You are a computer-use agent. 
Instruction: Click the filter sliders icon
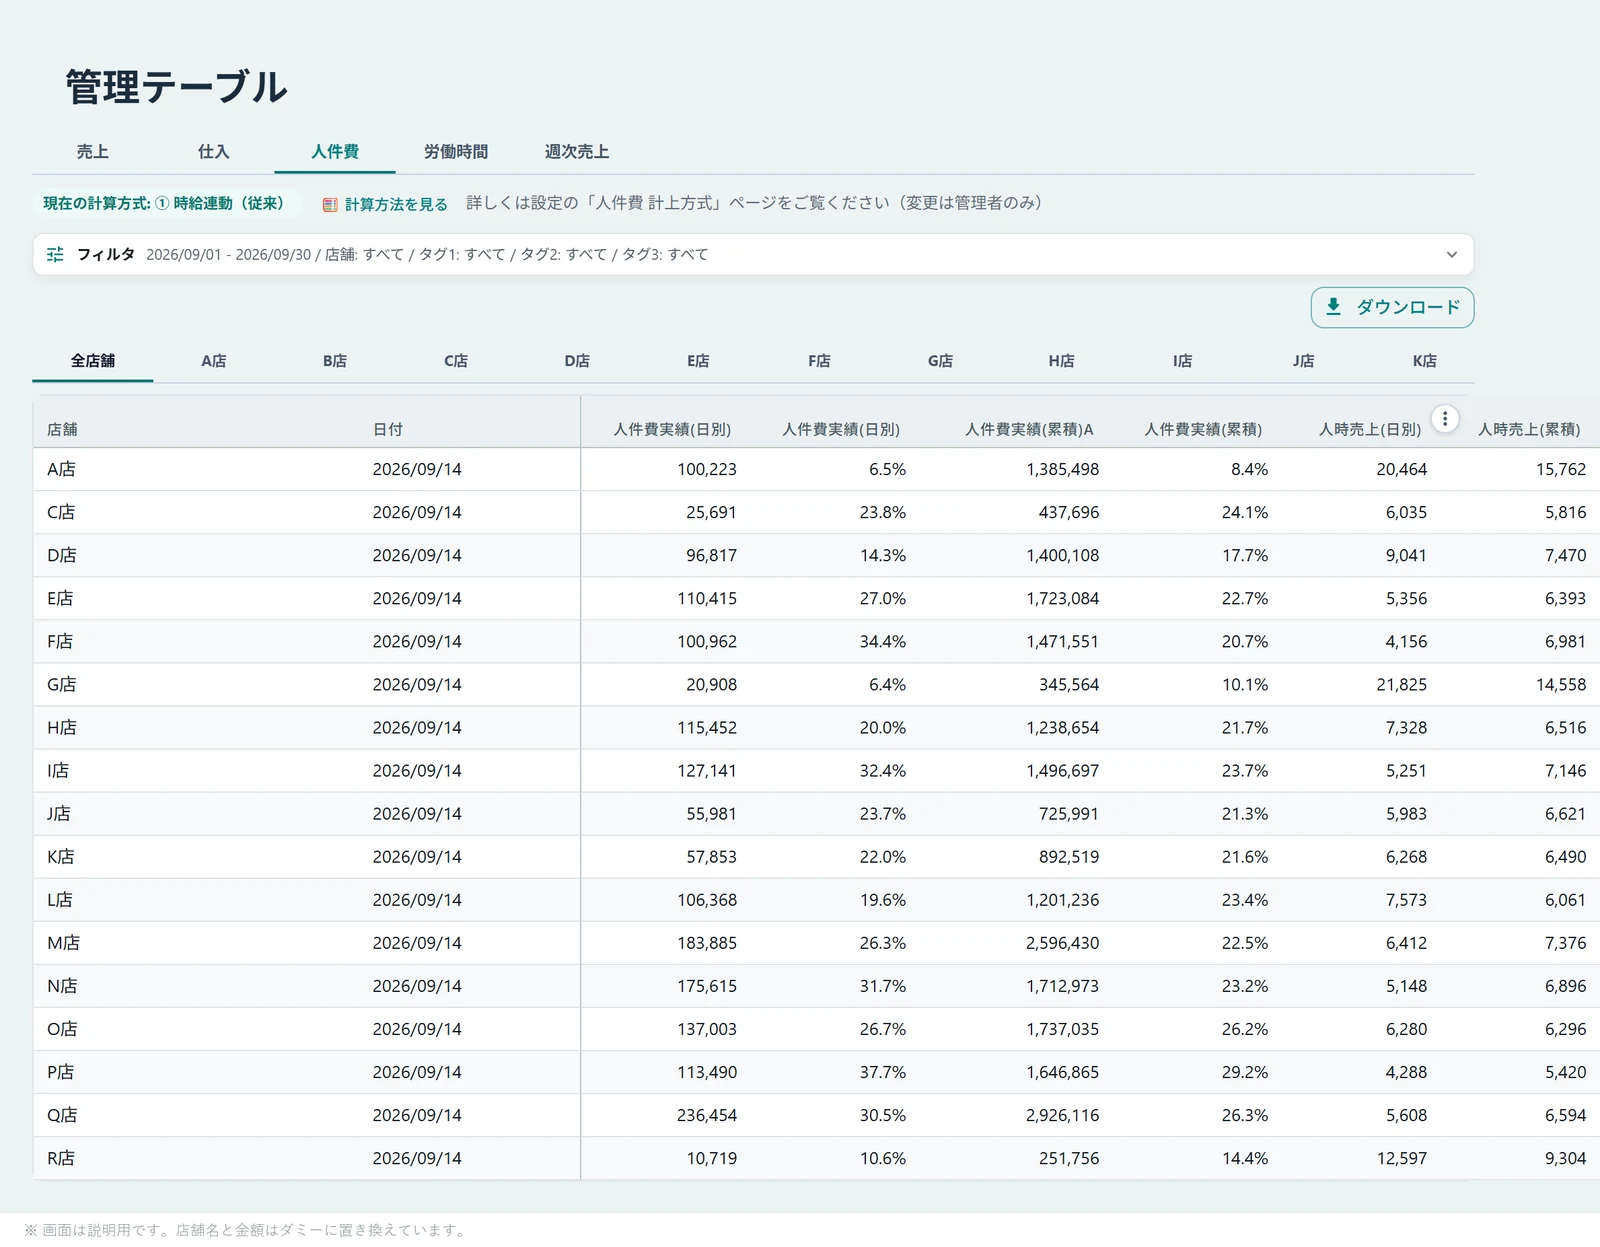point(55,255)
